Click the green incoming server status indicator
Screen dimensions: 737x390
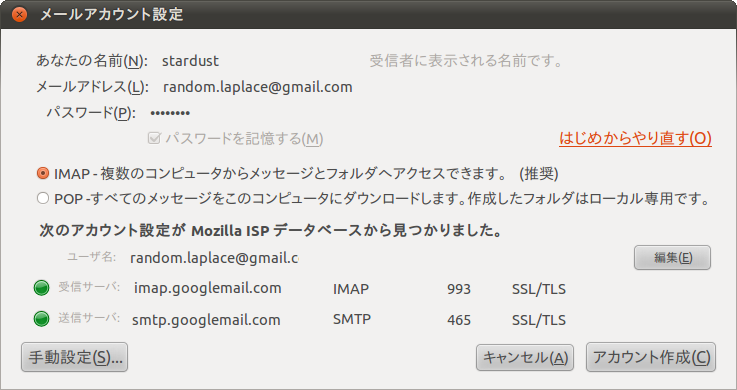click(41, 288)
